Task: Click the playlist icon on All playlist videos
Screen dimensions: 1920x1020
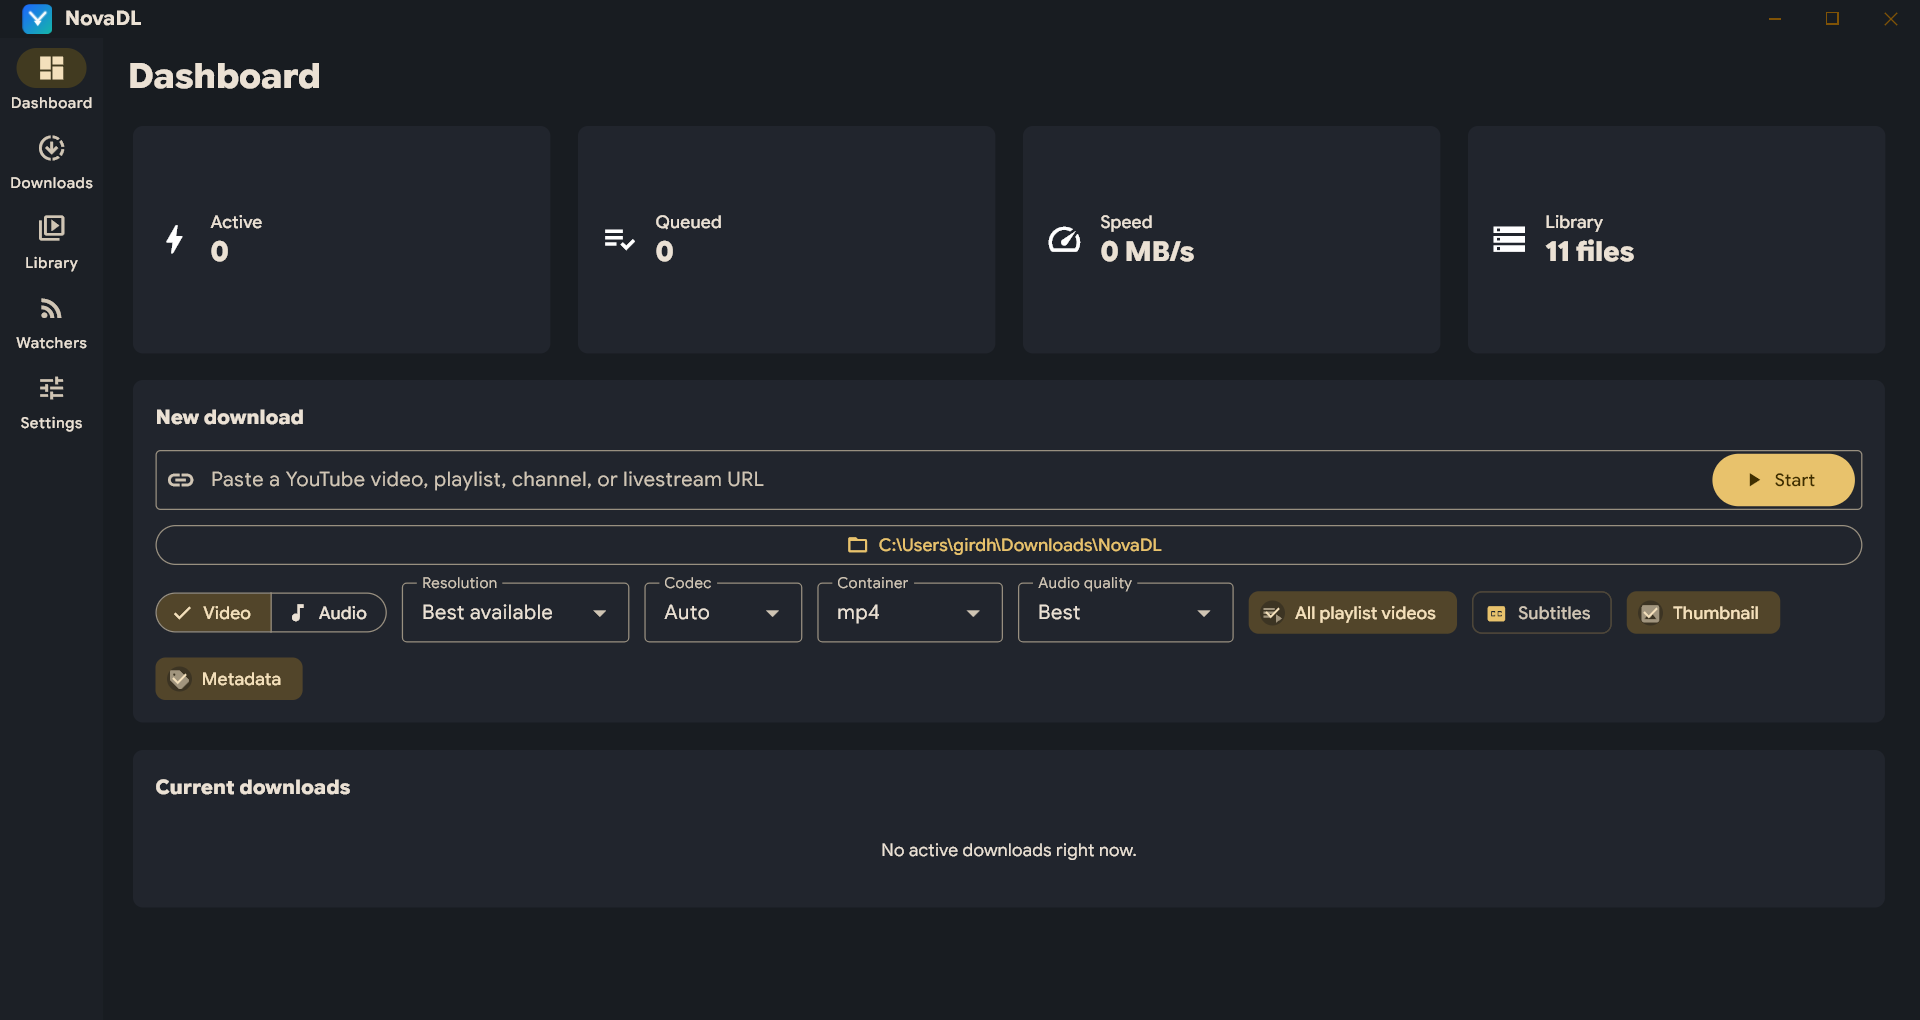Action: point(1272,614)
